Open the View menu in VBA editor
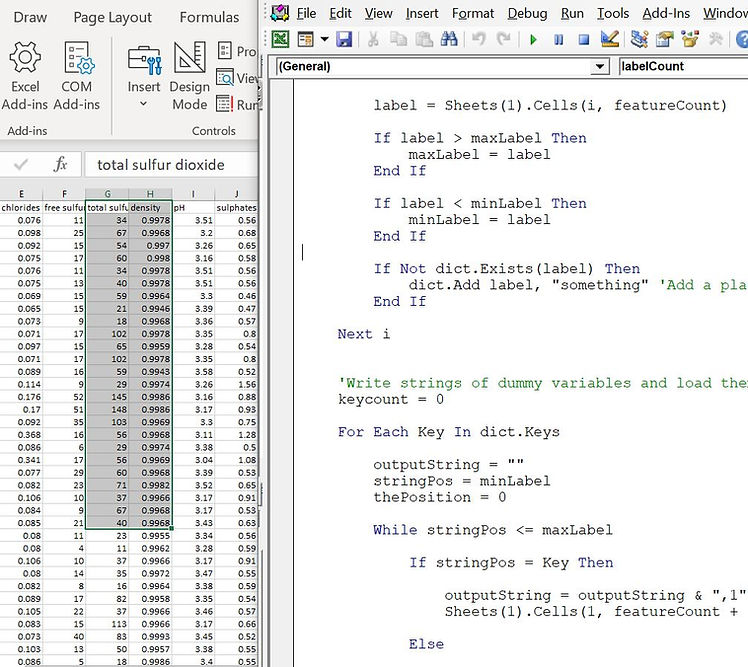Image resolution: width=748 pixels, height=667 pixels. pos(379,13)
